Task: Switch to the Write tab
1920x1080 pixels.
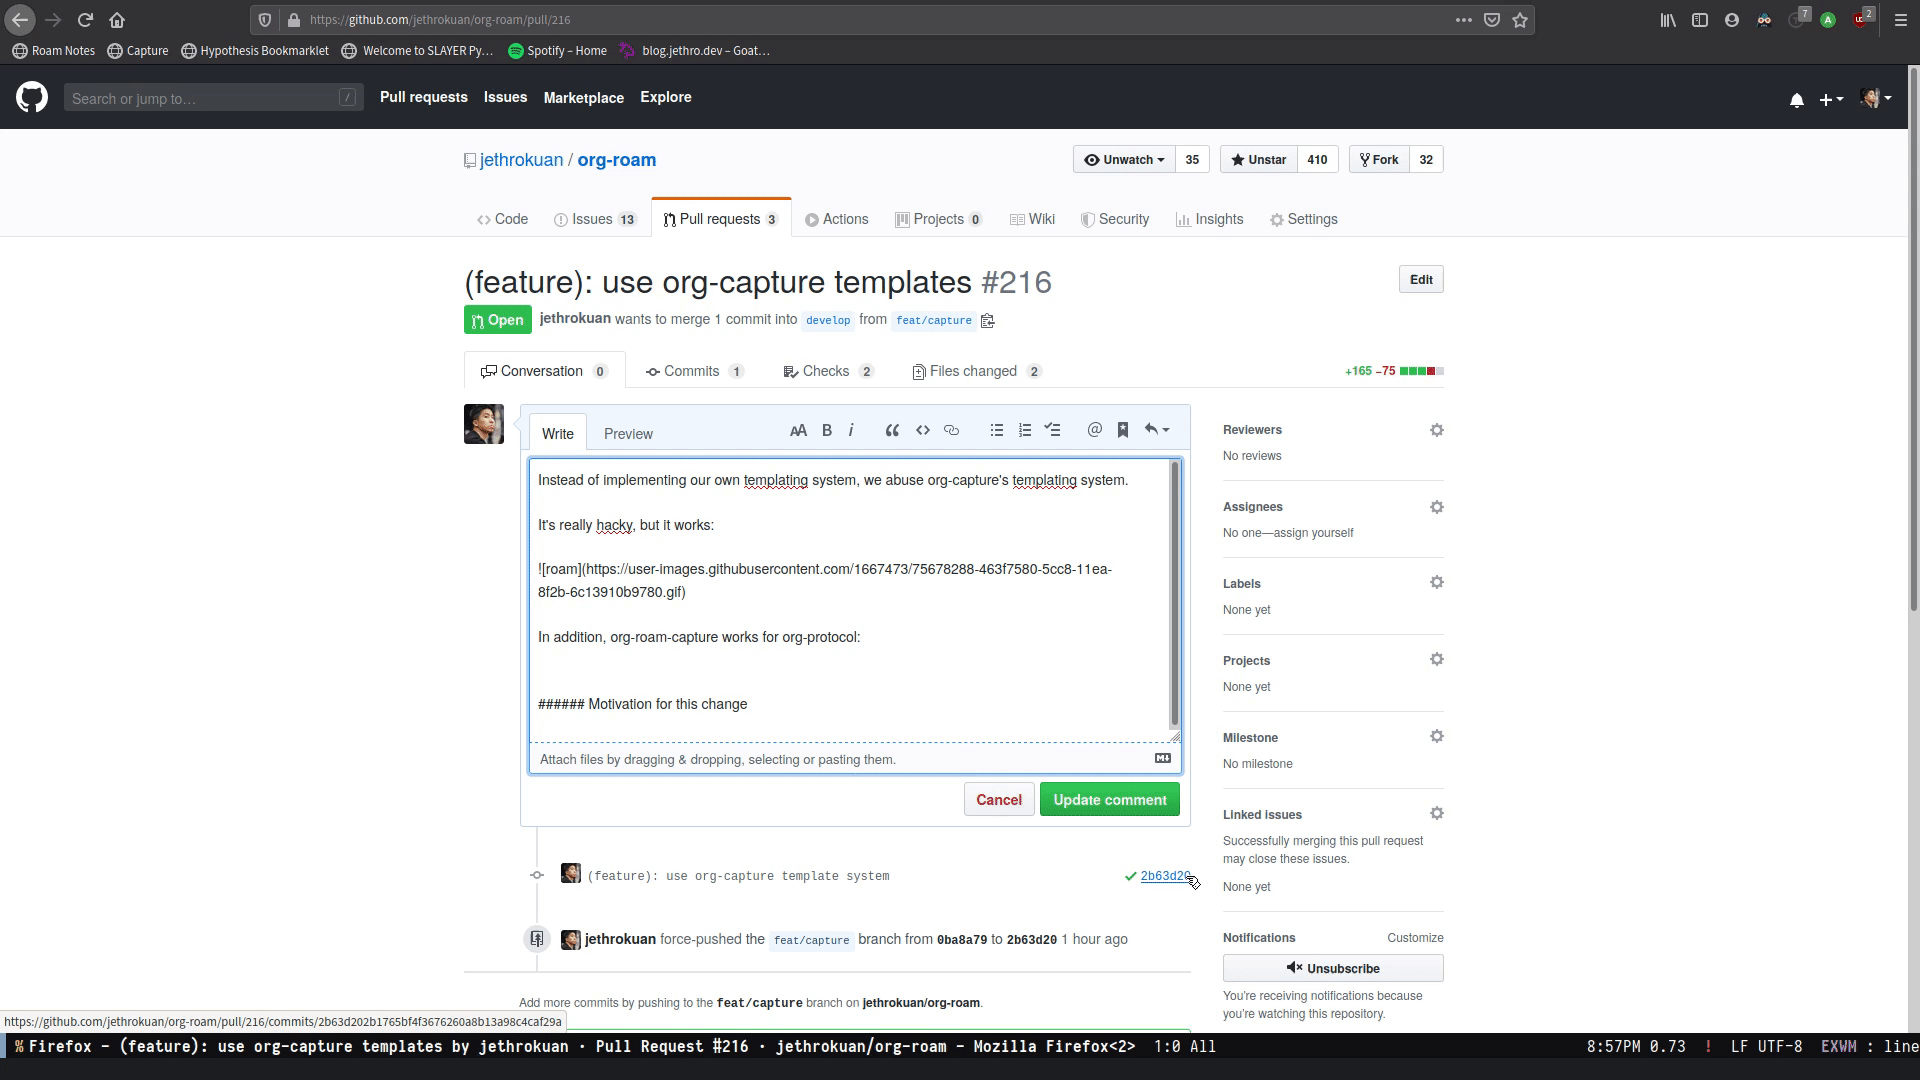Action: [558, 433]
